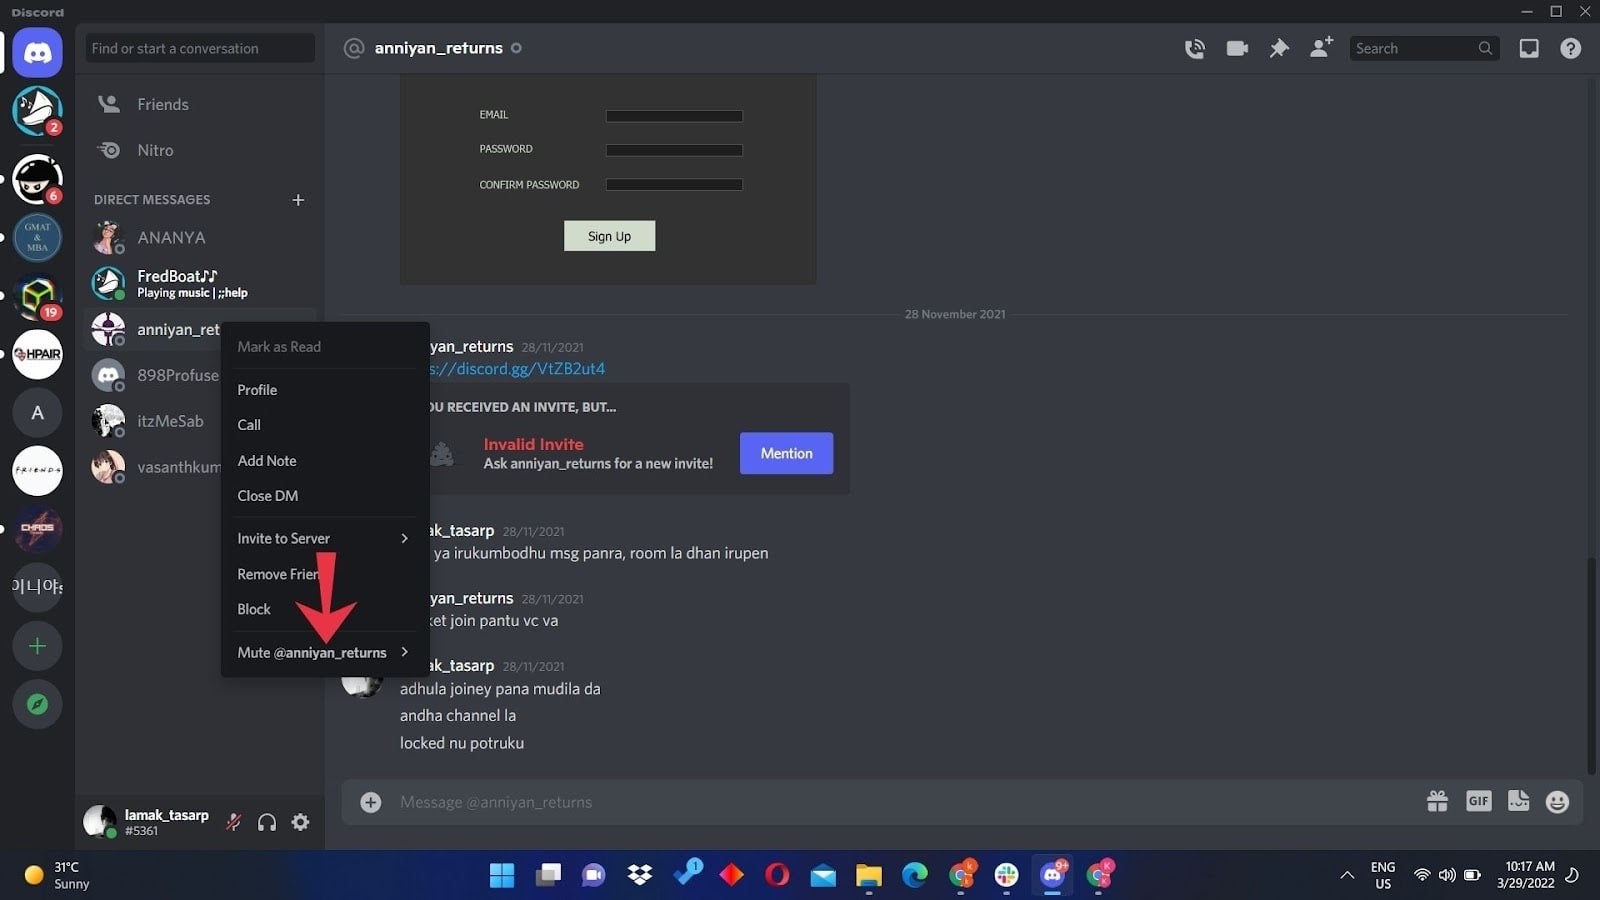Image resolution: width=1600 pixels, height=900 pixels.
Task: Toggle headphone deafen
Action: (x=267, y=822)
